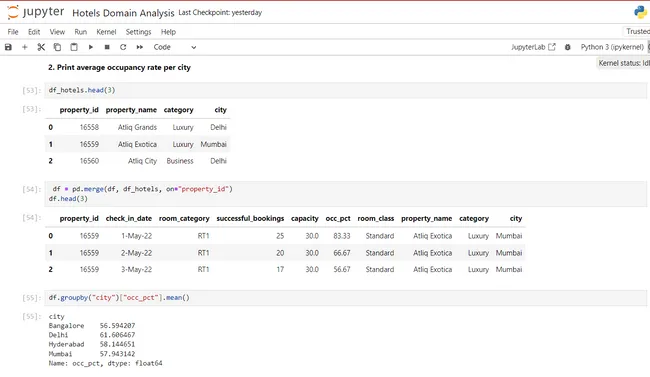Copy the selected cell
This screenshot has width=650, height=377.
tap(57, 47)
